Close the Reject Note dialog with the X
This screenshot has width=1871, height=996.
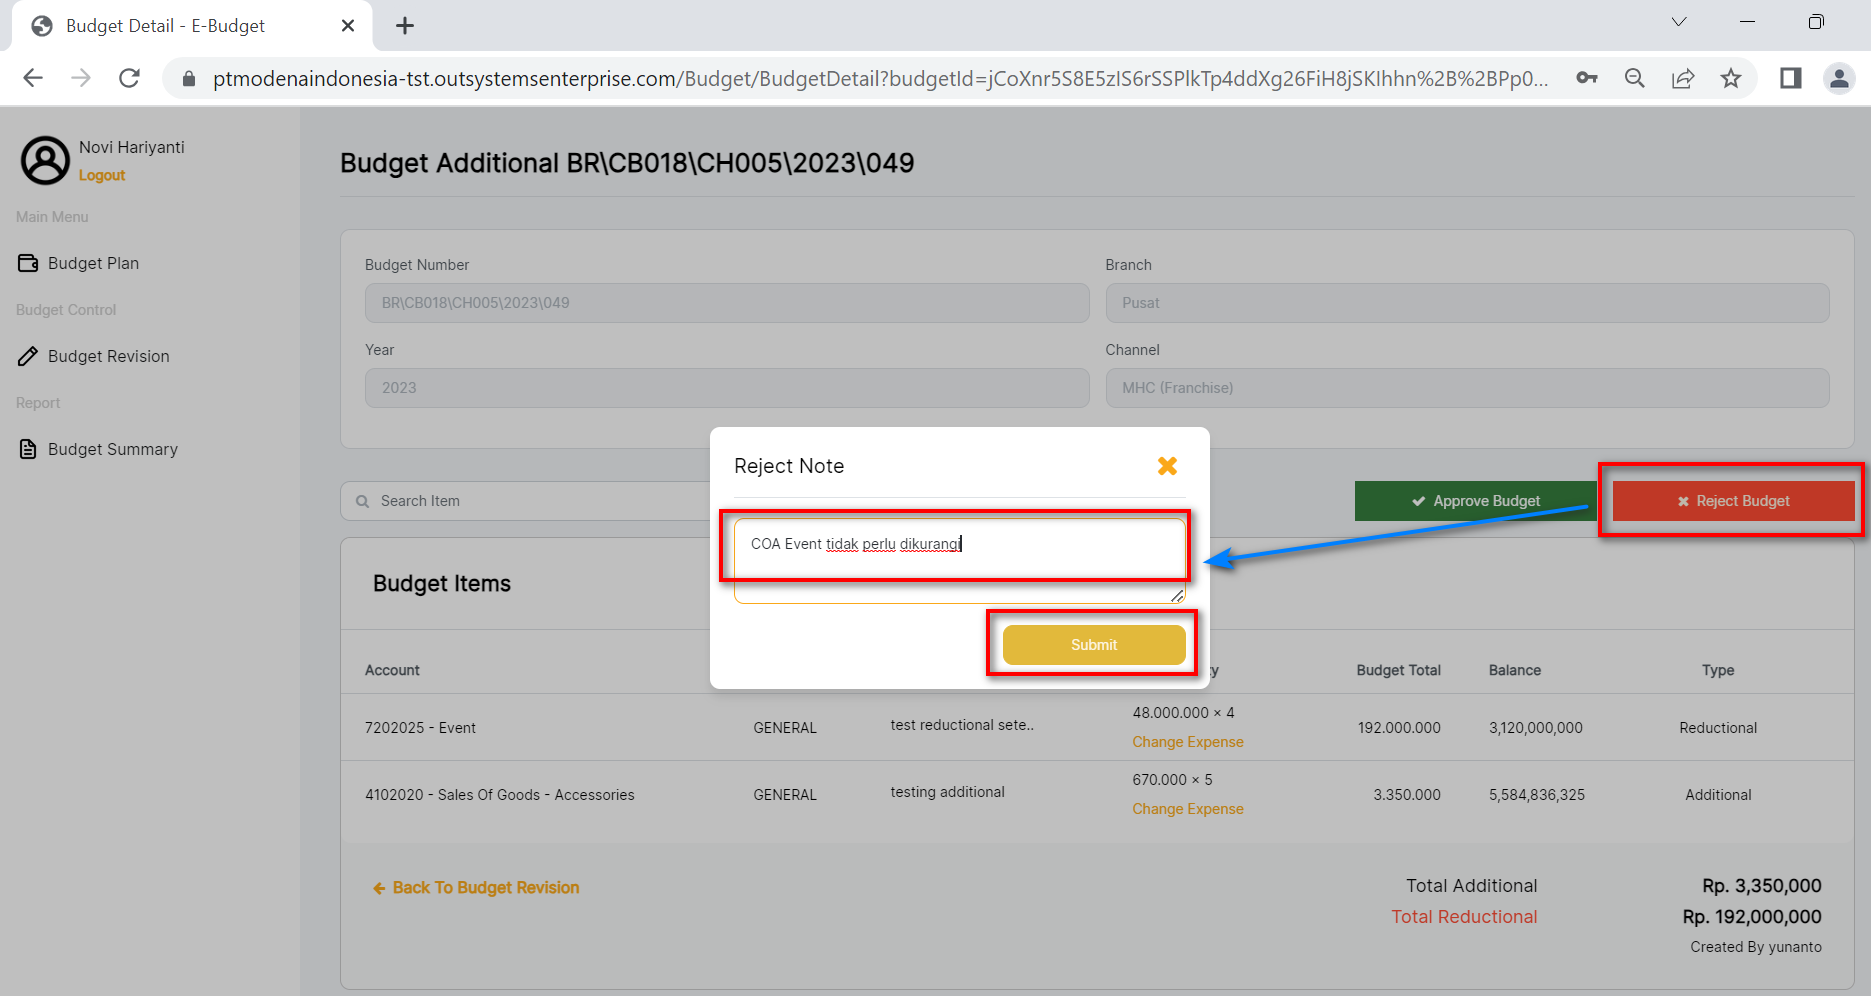(x=1167, y=466)
